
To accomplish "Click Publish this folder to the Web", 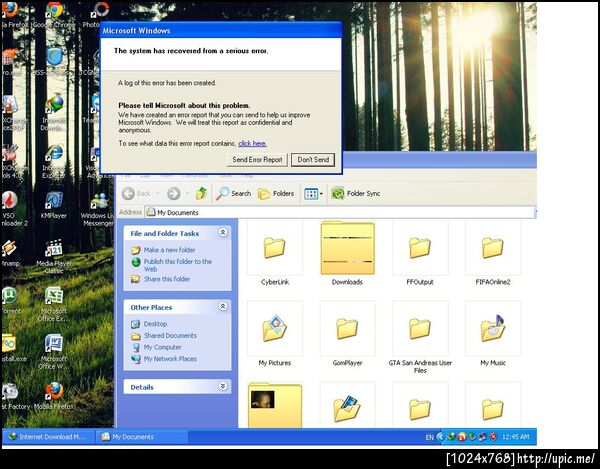I will (x=178, y=265).
